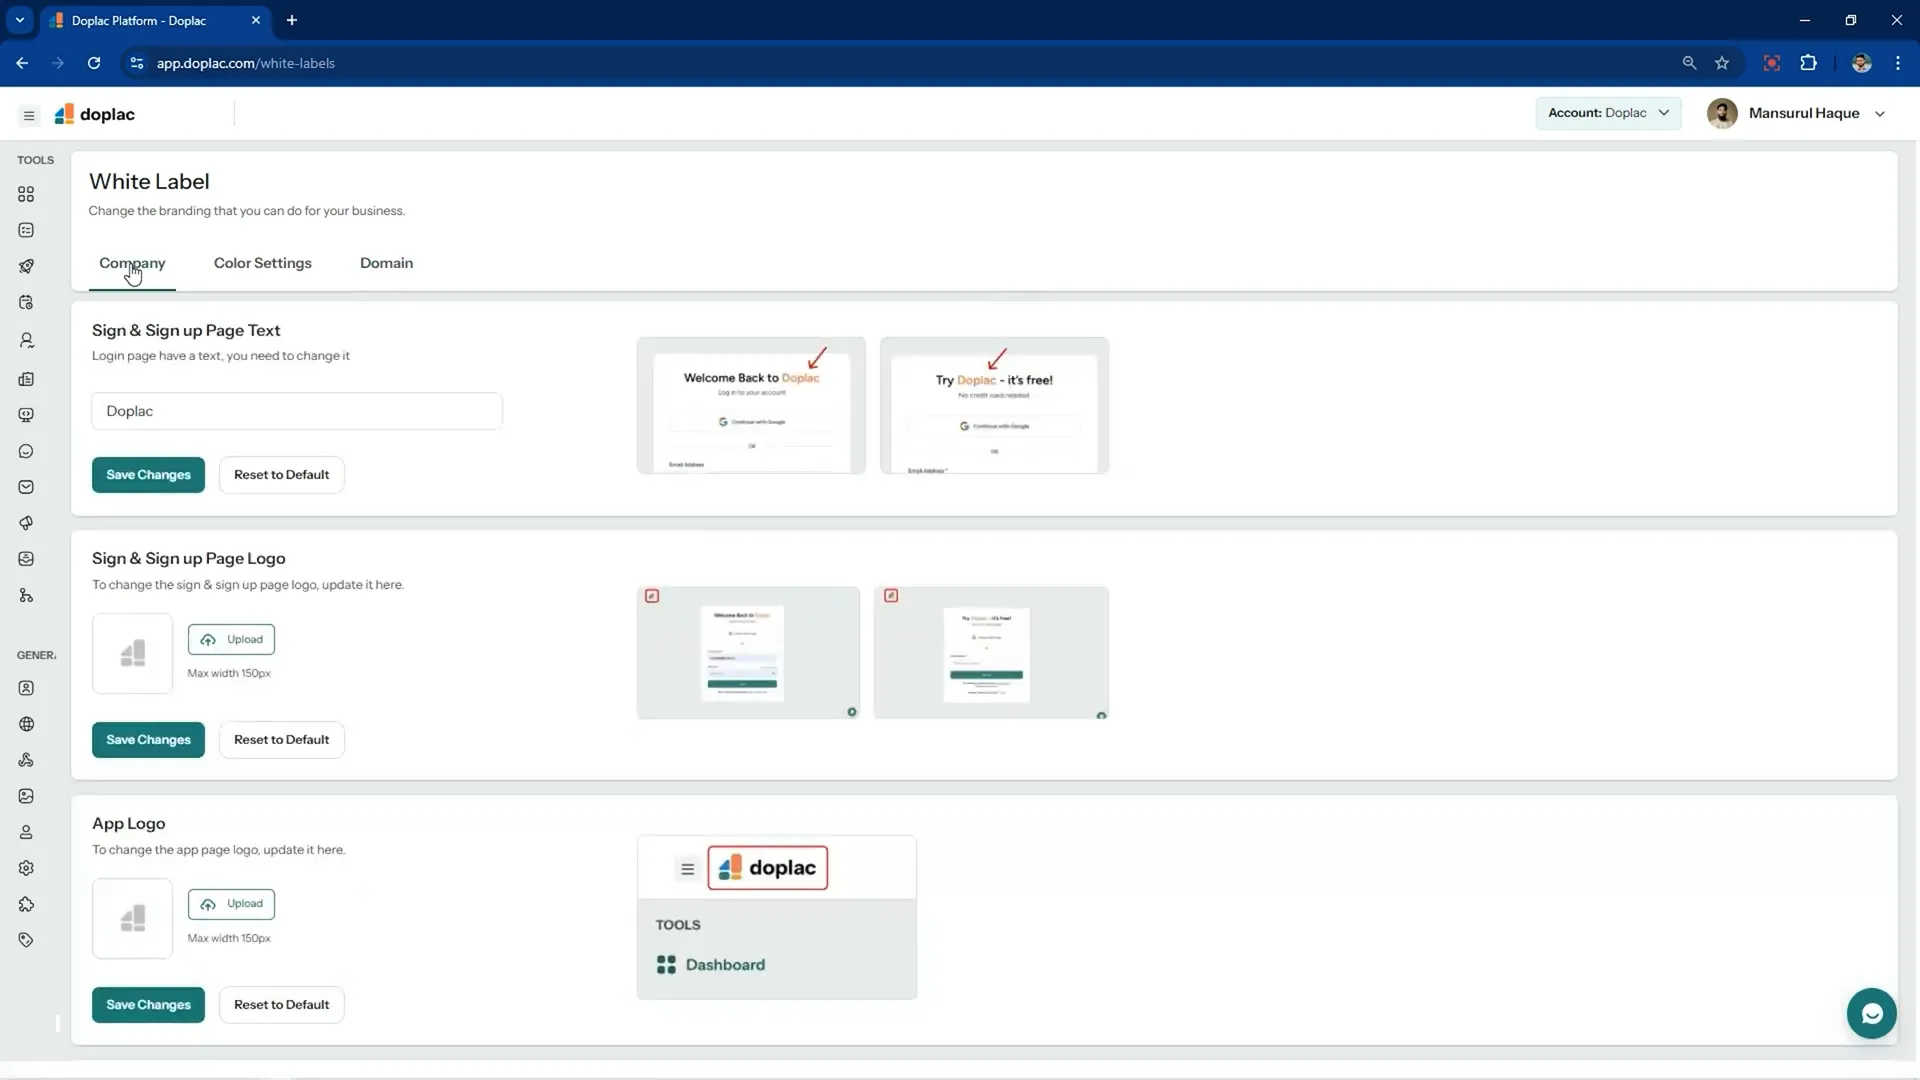Bookmark this page with the star icon
The height and width of the screenshot is (1080, 1920).
1722,63
